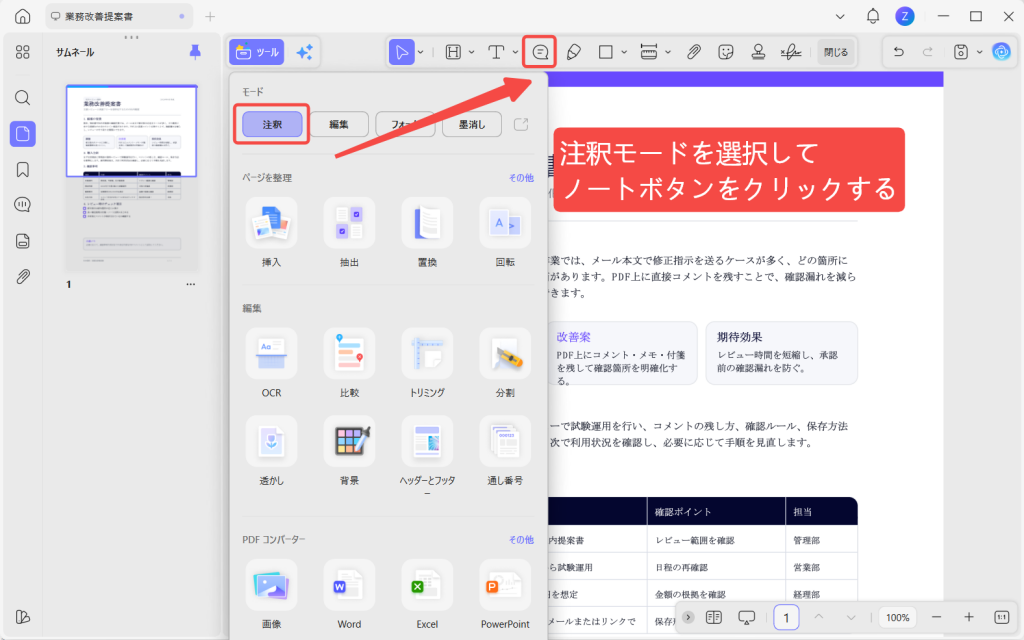Open the bookmarks panel icon
This screenshot has width=1024, height=640.
point(22,170)
